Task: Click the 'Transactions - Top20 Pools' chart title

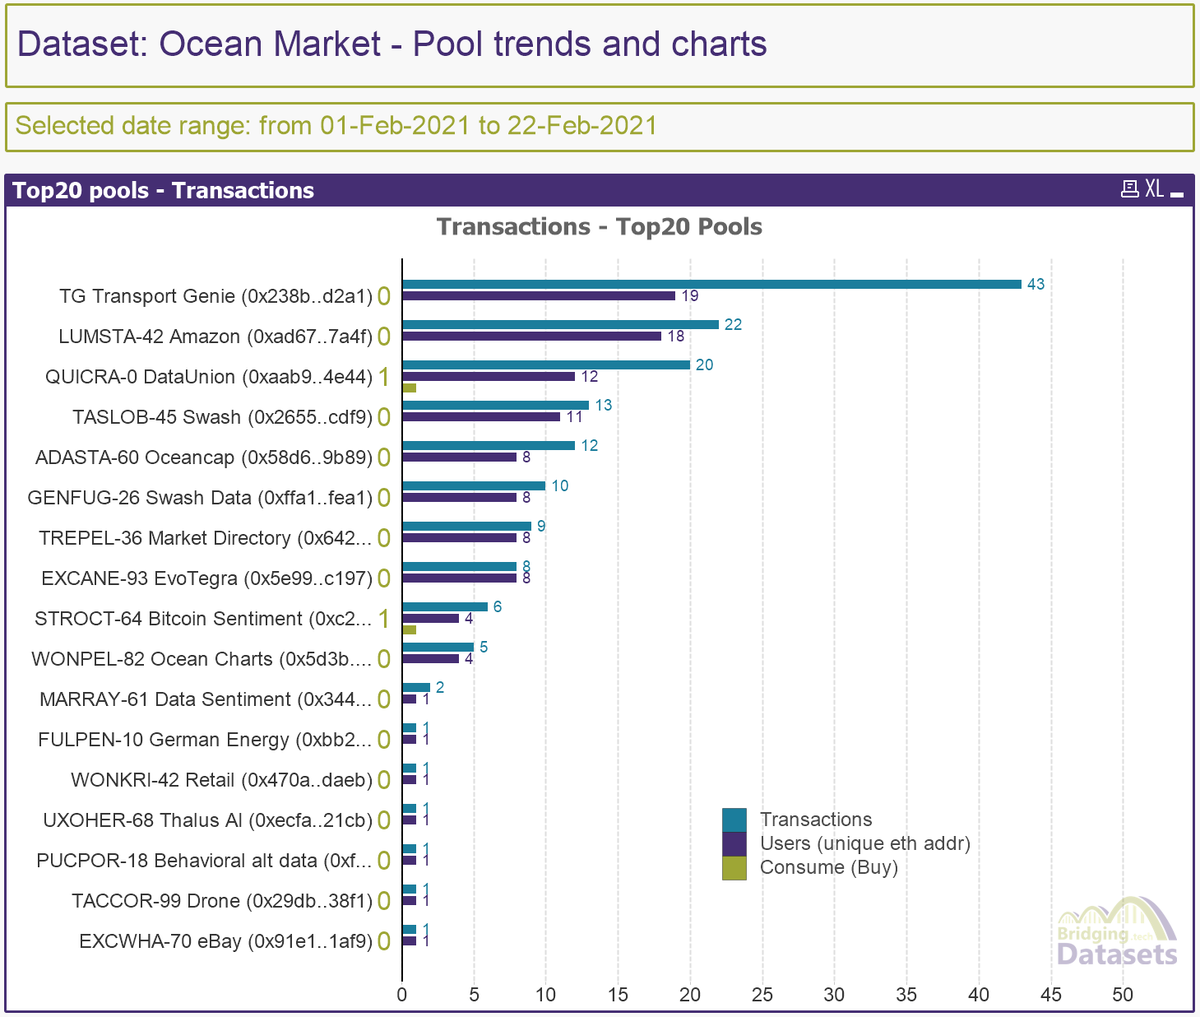Action: (599, 227)
